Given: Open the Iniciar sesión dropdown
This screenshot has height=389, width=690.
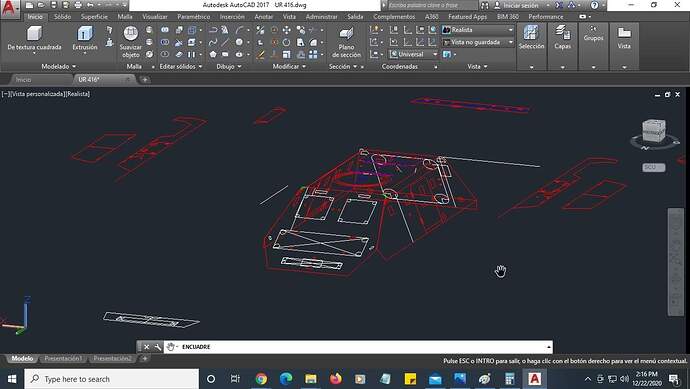Looking at the screenshot, I should 521,5.
